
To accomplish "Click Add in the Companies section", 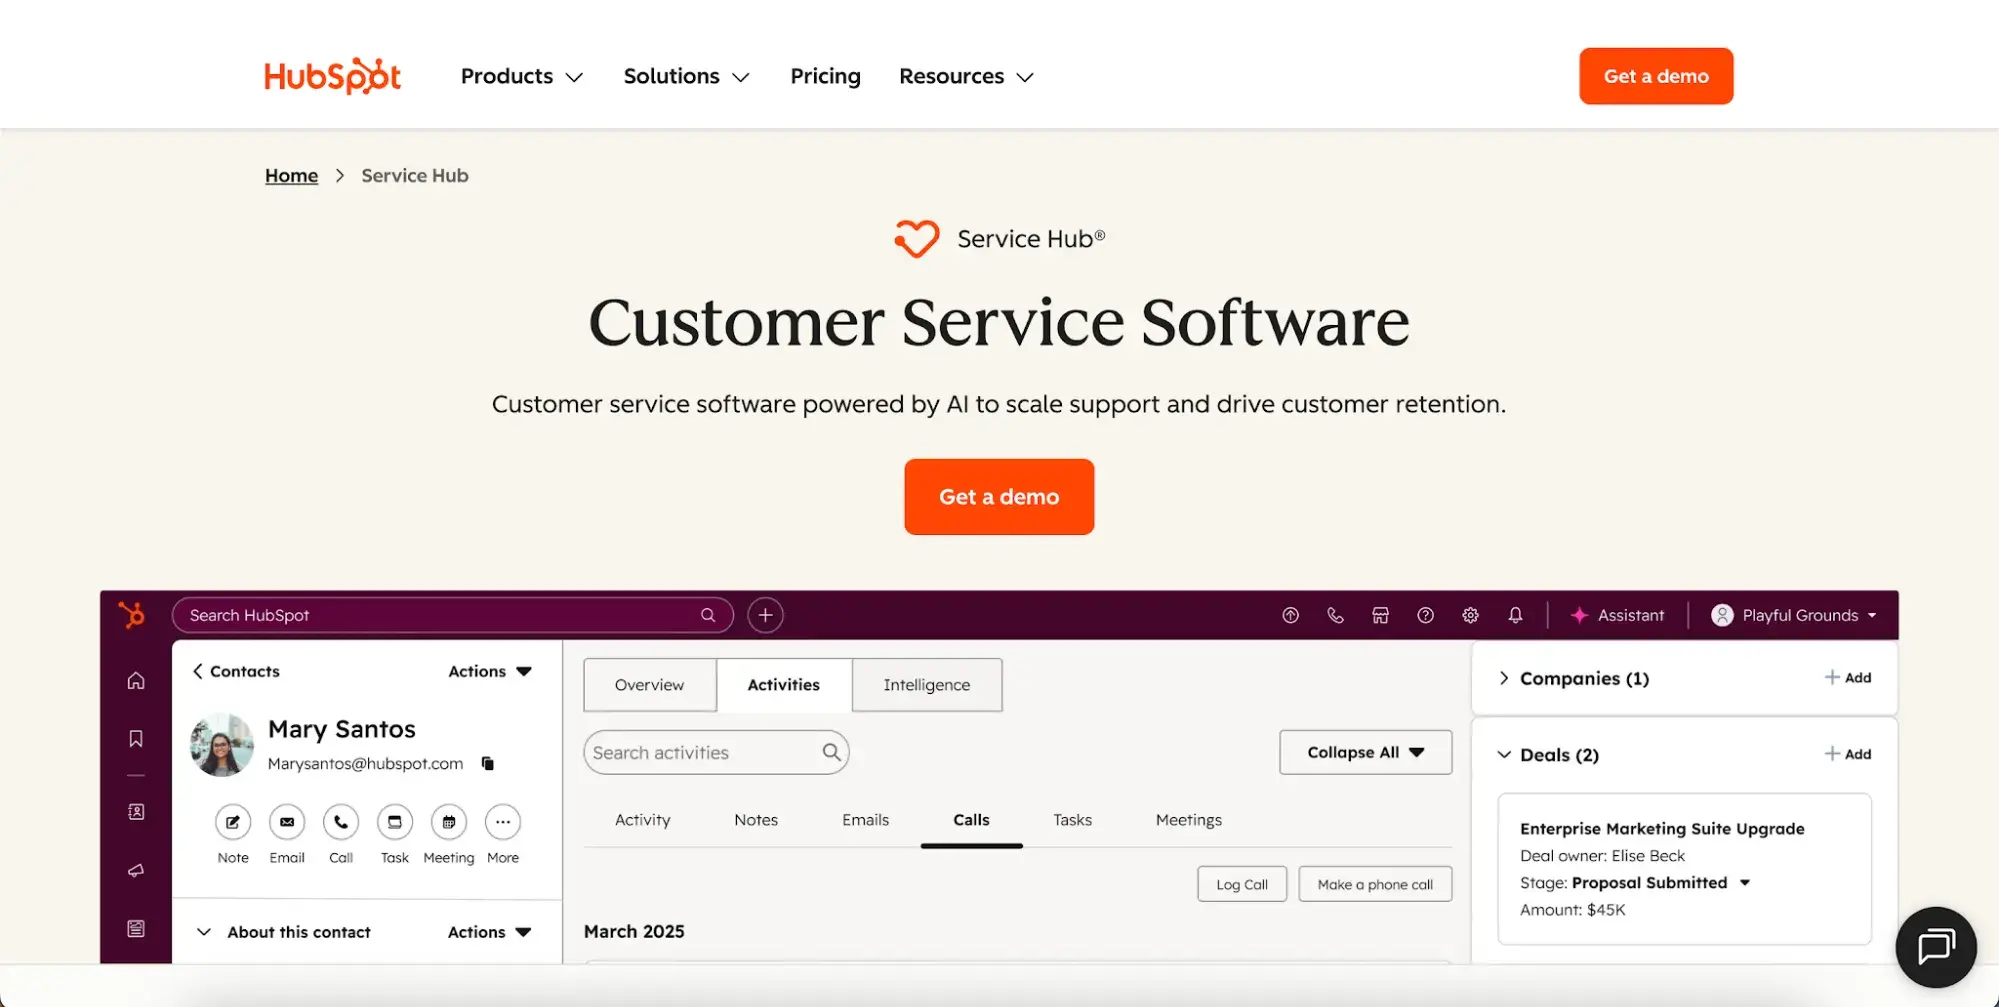I will pyautogui.click(x=1848, y=678).
